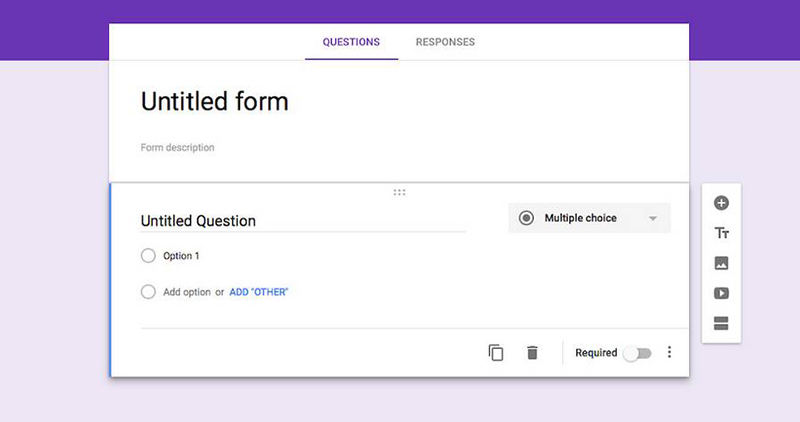Open the Multiple choice question type dropdown
Viewport: 800px width, 422px height.
589,218
